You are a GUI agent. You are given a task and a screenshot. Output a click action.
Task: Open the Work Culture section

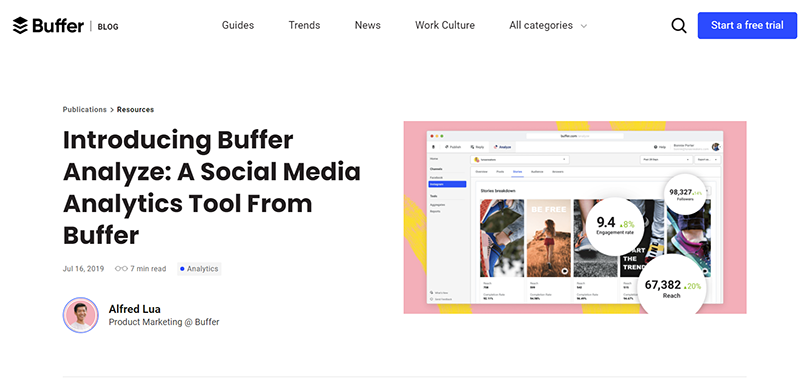pyautogui.click(x=445, y=25)
